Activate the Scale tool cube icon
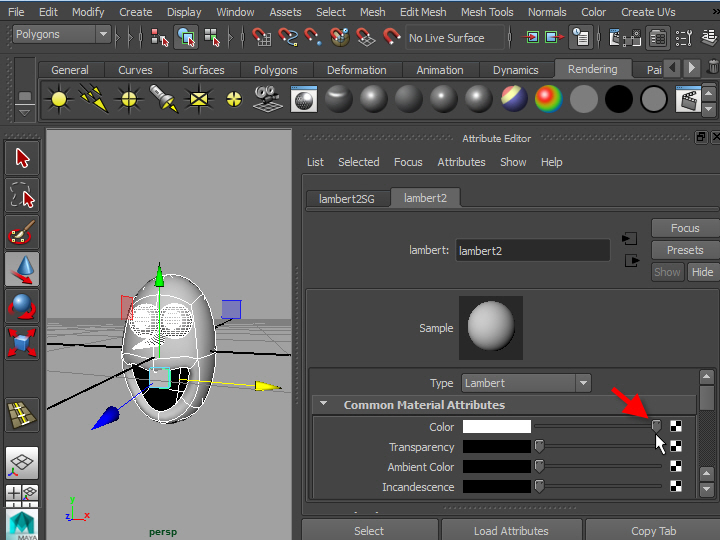 (x=22, y=343)
